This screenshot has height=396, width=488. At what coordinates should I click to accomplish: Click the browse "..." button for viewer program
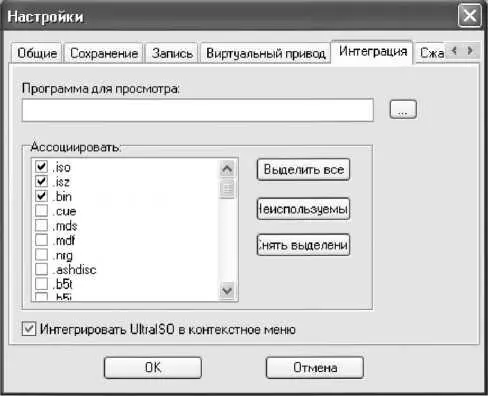[x=403, y=109]
